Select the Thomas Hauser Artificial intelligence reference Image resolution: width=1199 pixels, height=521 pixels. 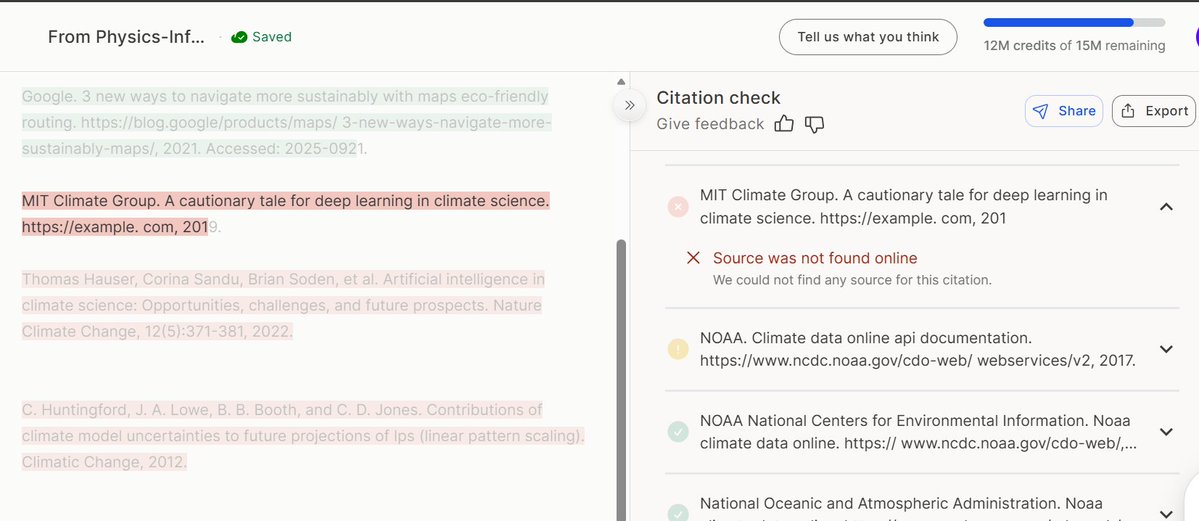pos(283,305)
